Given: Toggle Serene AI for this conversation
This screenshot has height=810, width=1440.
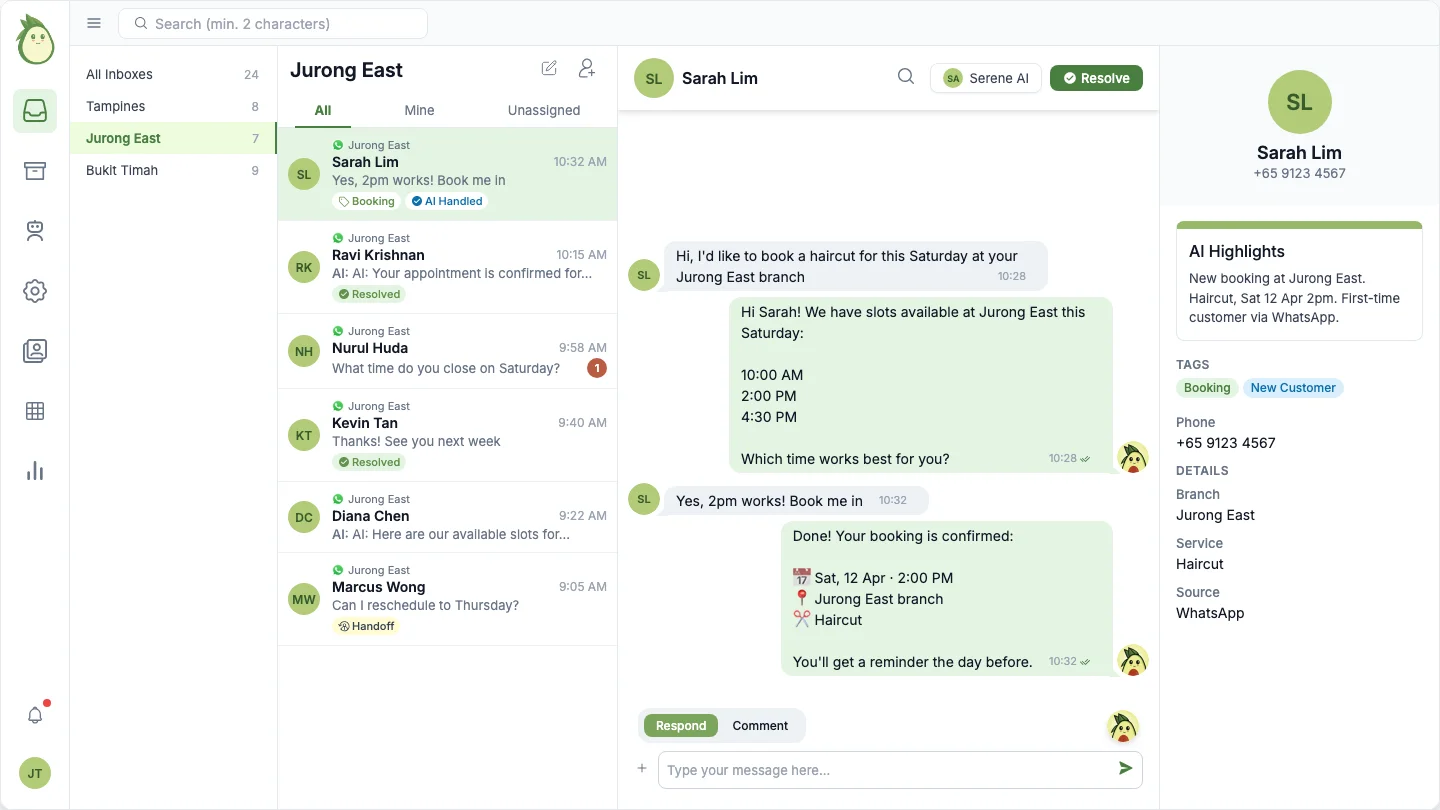Looking at the screenshot, I should [986, 77].
